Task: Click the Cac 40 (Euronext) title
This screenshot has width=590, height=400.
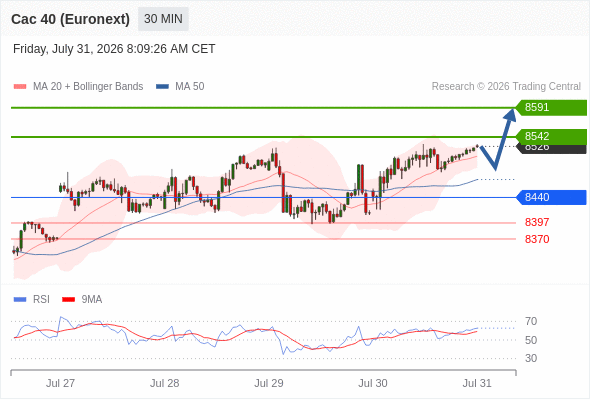Action: tap(70, 19)
